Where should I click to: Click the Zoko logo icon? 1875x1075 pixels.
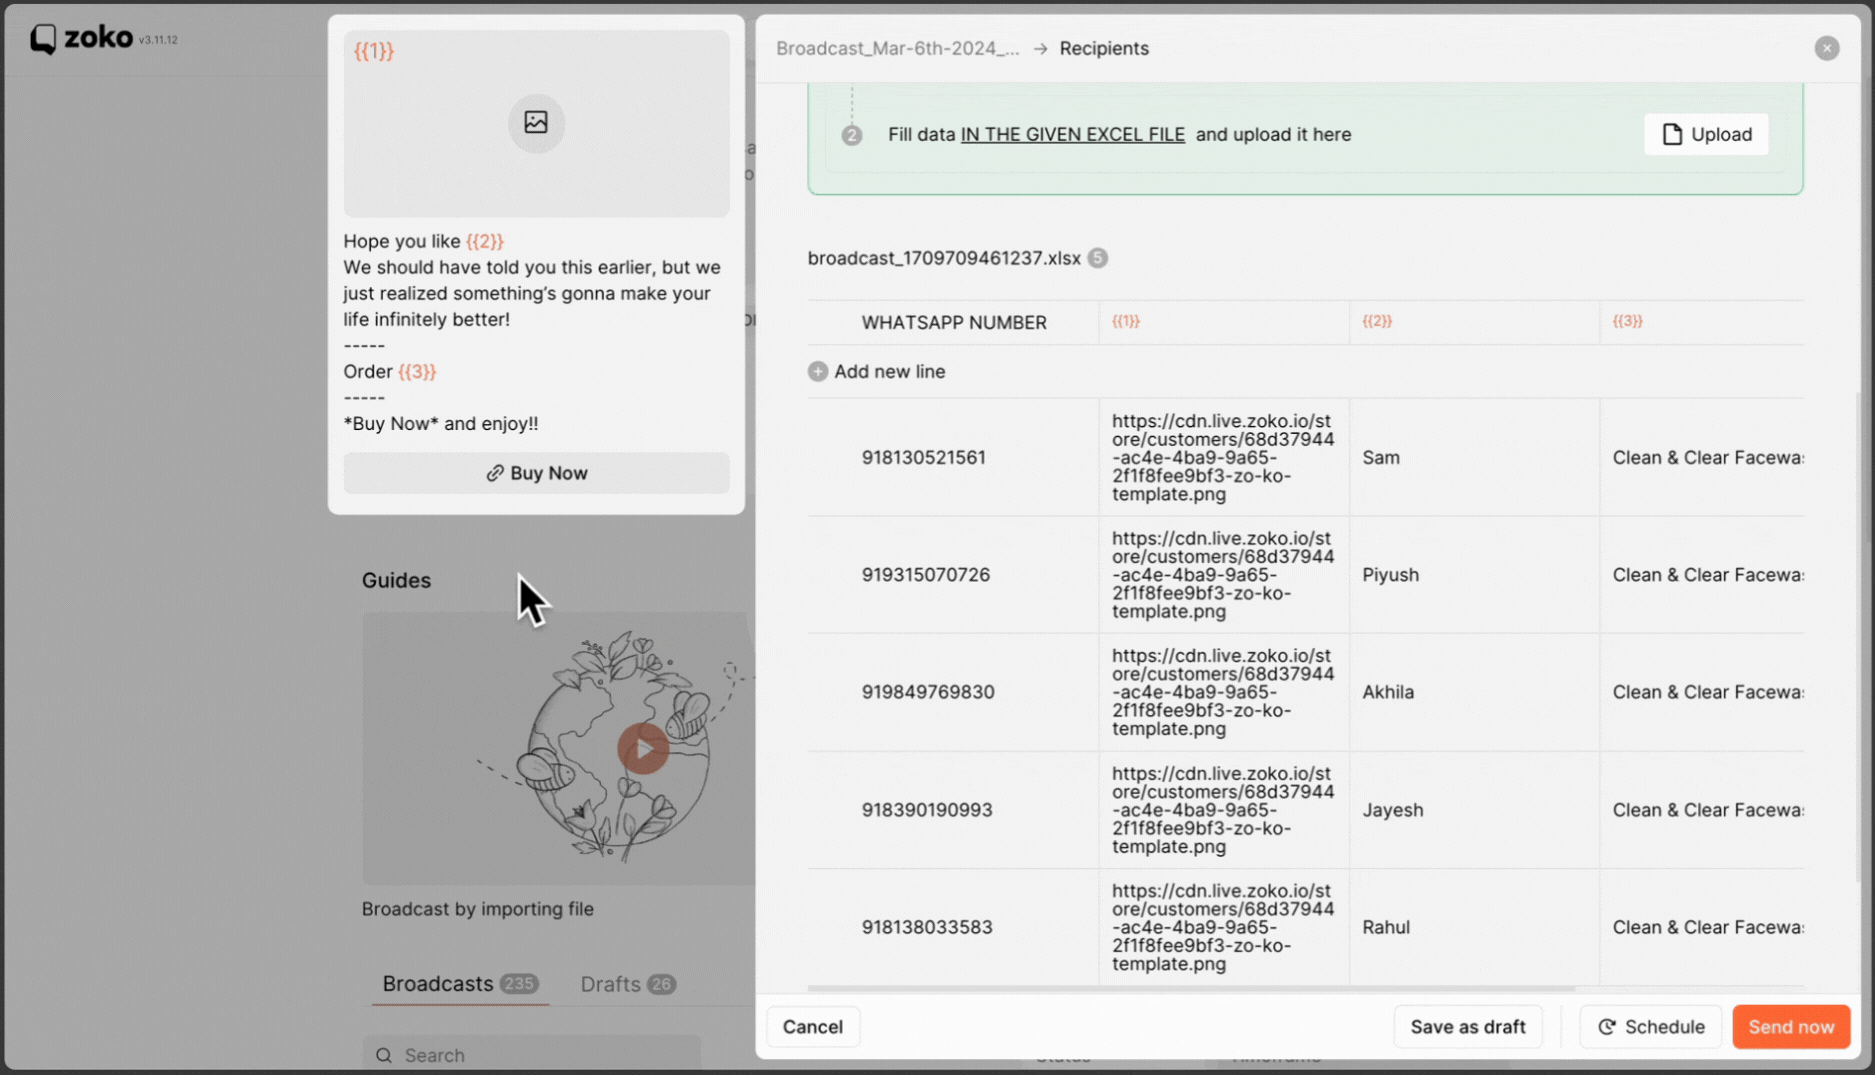[x=42, y=39]
